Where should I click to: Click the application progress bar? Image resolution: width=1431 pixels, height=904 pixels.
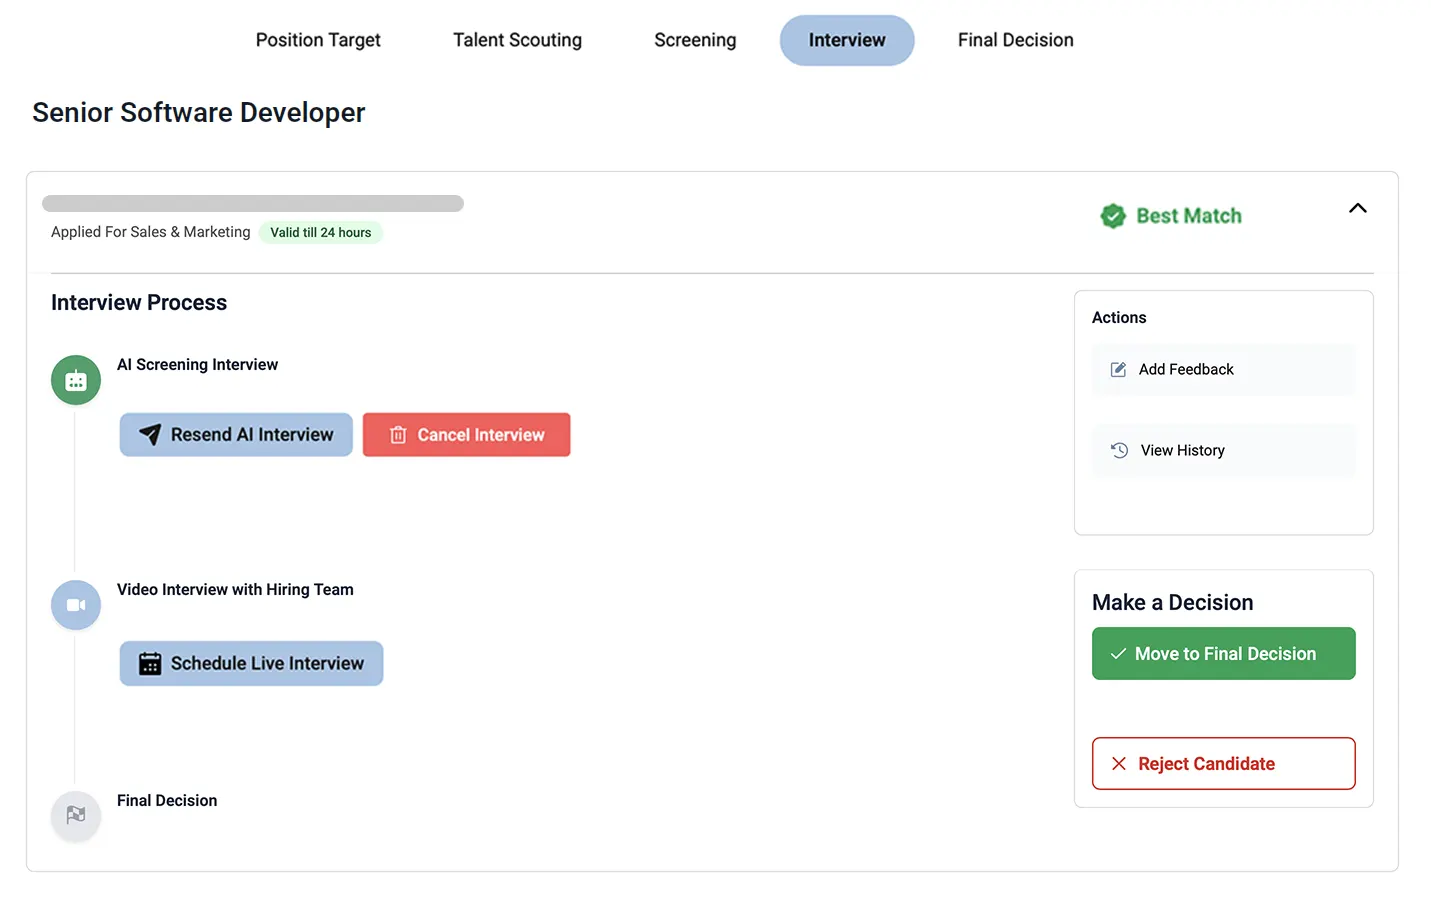pos(253,202)
